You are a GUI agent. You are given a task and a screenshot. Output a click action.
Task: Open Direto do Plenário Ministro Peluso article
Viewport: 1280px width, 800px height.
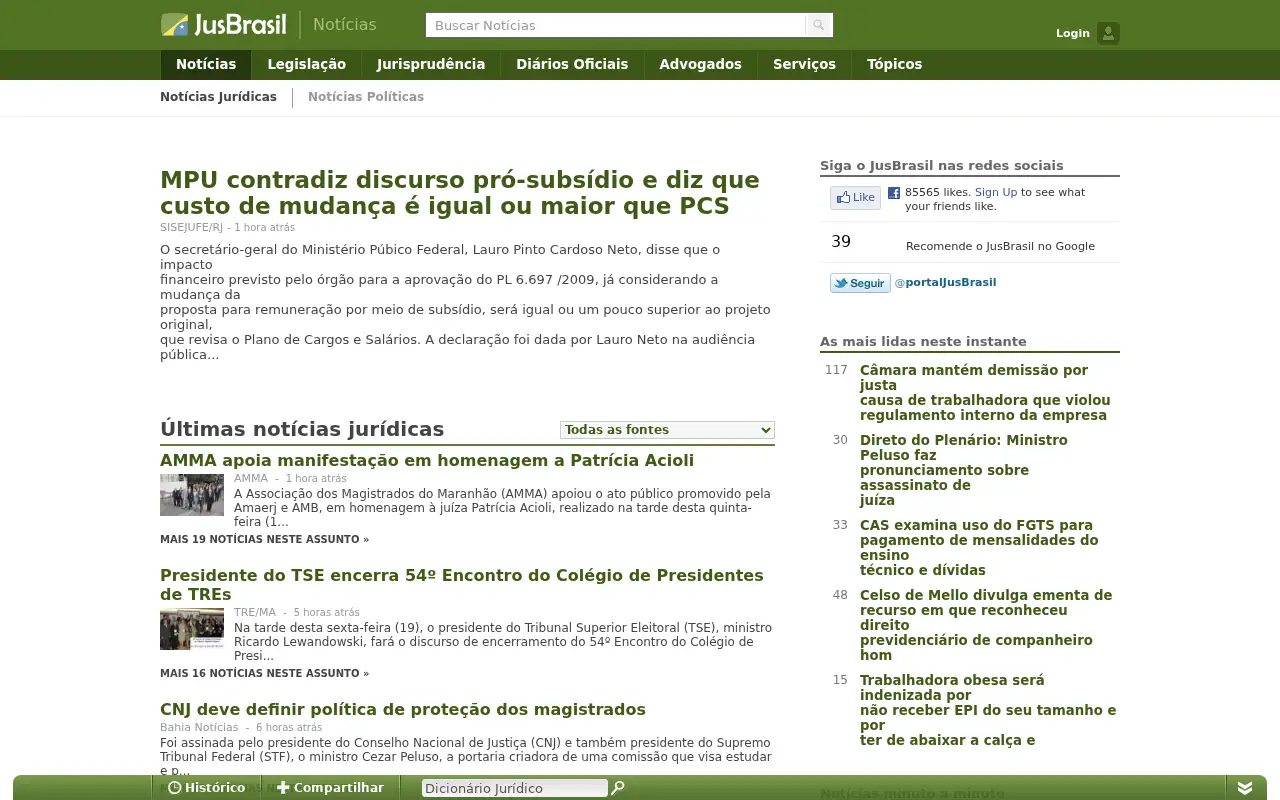tap(964, 470)
